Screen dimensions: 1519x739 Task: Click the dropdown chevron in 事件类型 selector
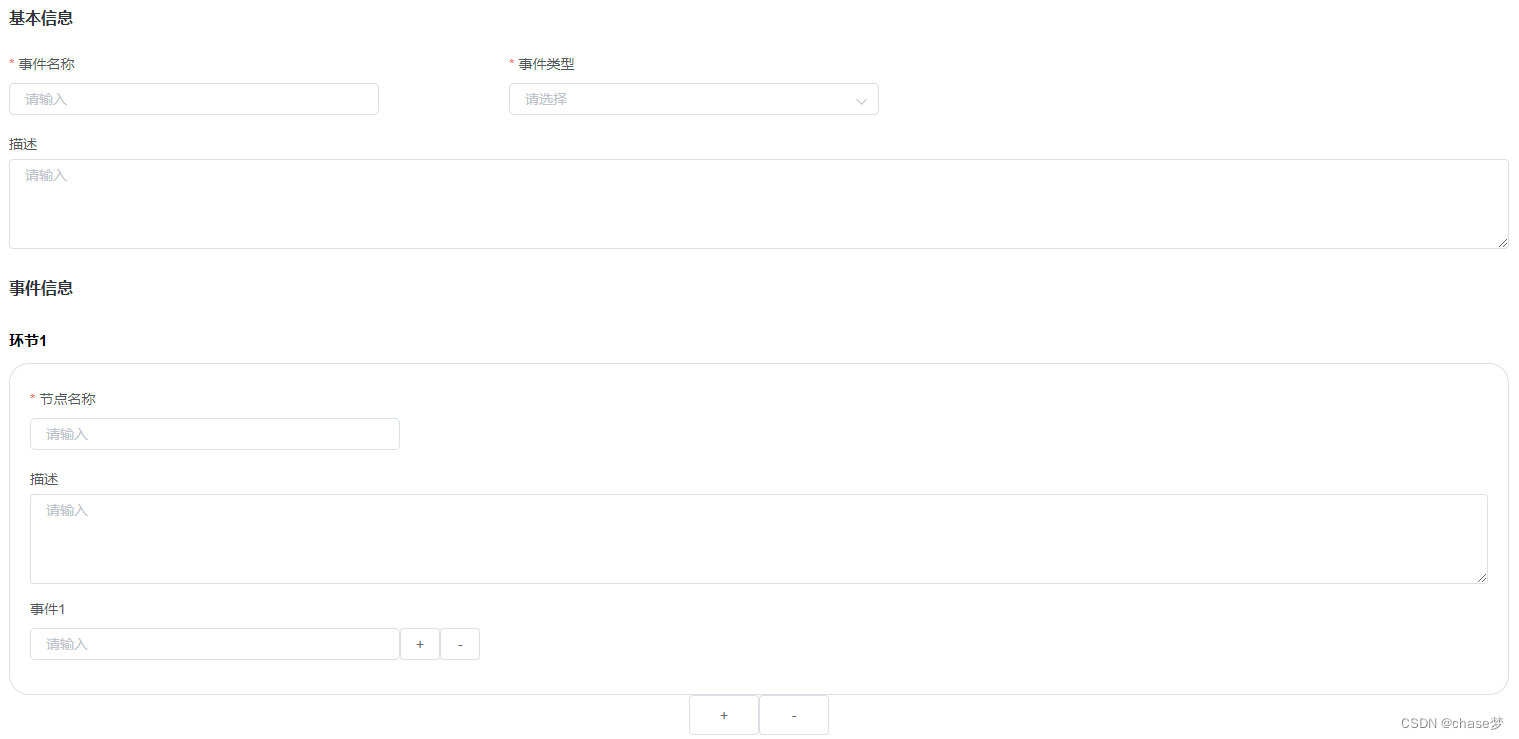[x=861, y=99]
